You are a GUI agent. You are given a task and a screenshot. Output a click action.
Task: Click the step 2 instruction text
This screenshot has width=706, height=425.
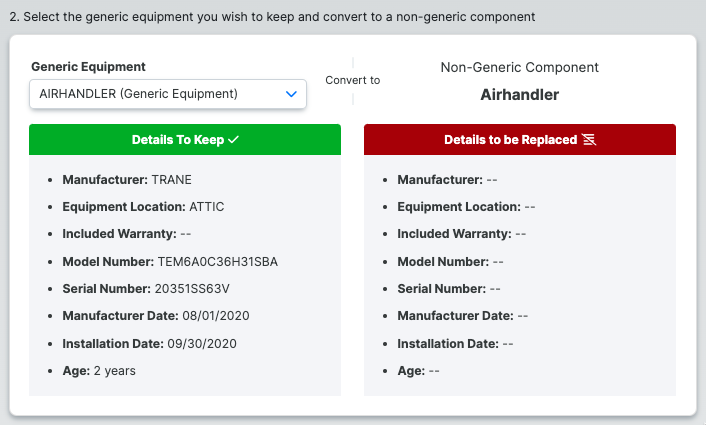point(272,17)
